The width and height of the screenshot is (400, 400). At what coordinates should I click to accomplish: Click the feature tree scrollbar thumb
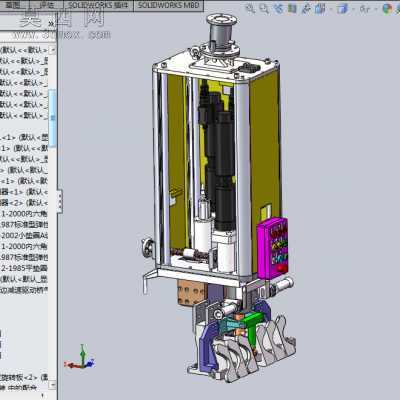click(53, 117)
